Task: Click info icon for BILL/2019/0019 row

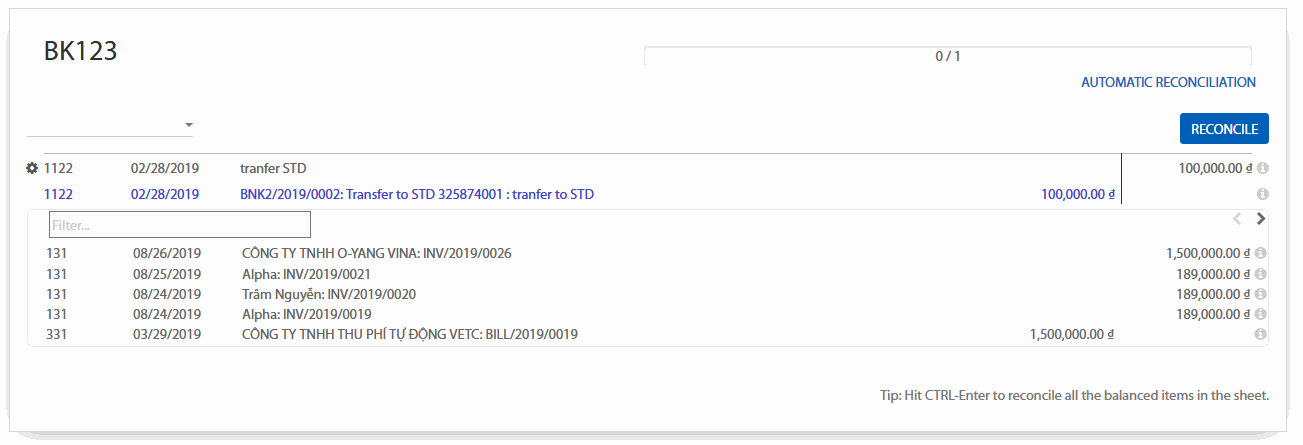Action: (x=1262, y=334)
